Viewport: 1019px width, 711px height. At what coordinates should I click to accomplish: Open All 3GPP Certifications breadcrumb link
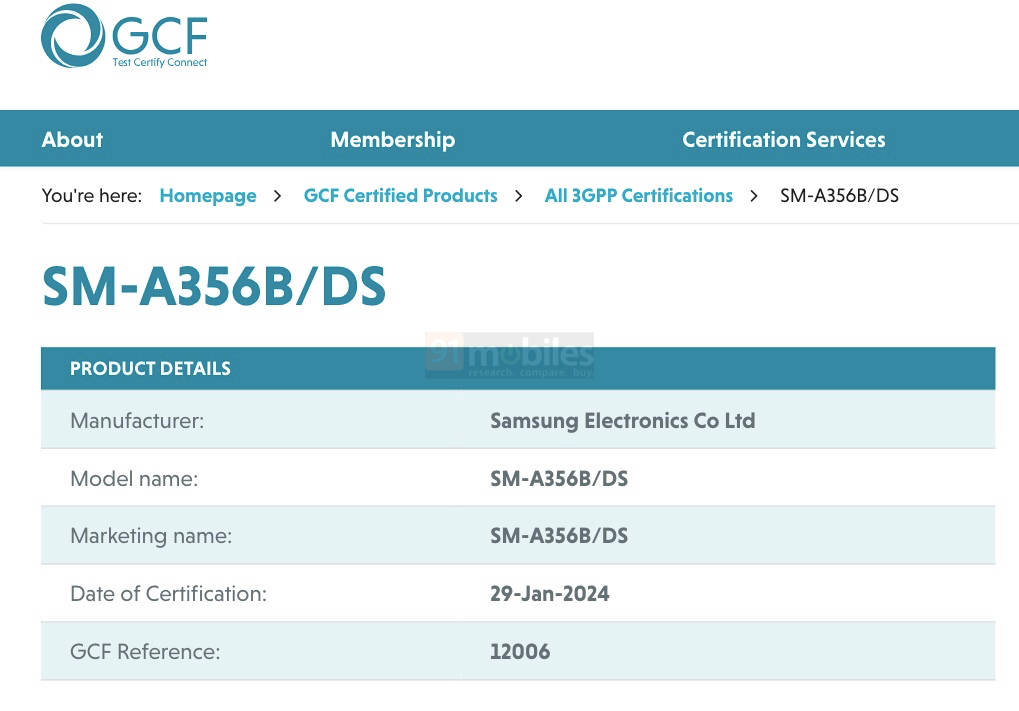coord(638,196)
